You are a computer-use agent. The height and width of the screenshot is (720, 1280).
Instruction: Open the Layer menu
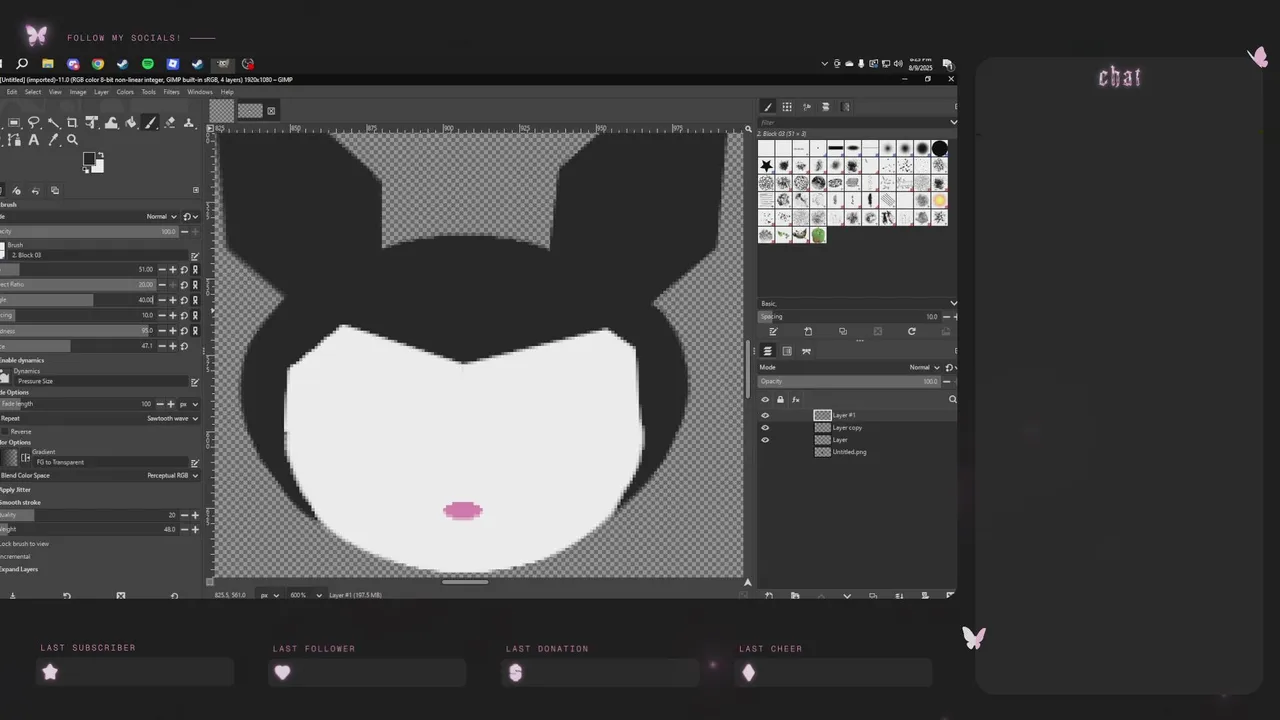coord(101,92)
